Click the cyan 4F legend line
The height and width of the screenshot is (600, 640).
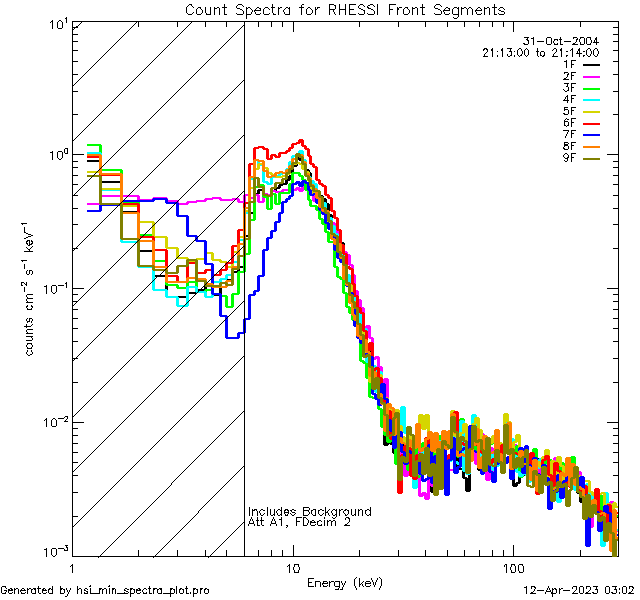(590, 100)
